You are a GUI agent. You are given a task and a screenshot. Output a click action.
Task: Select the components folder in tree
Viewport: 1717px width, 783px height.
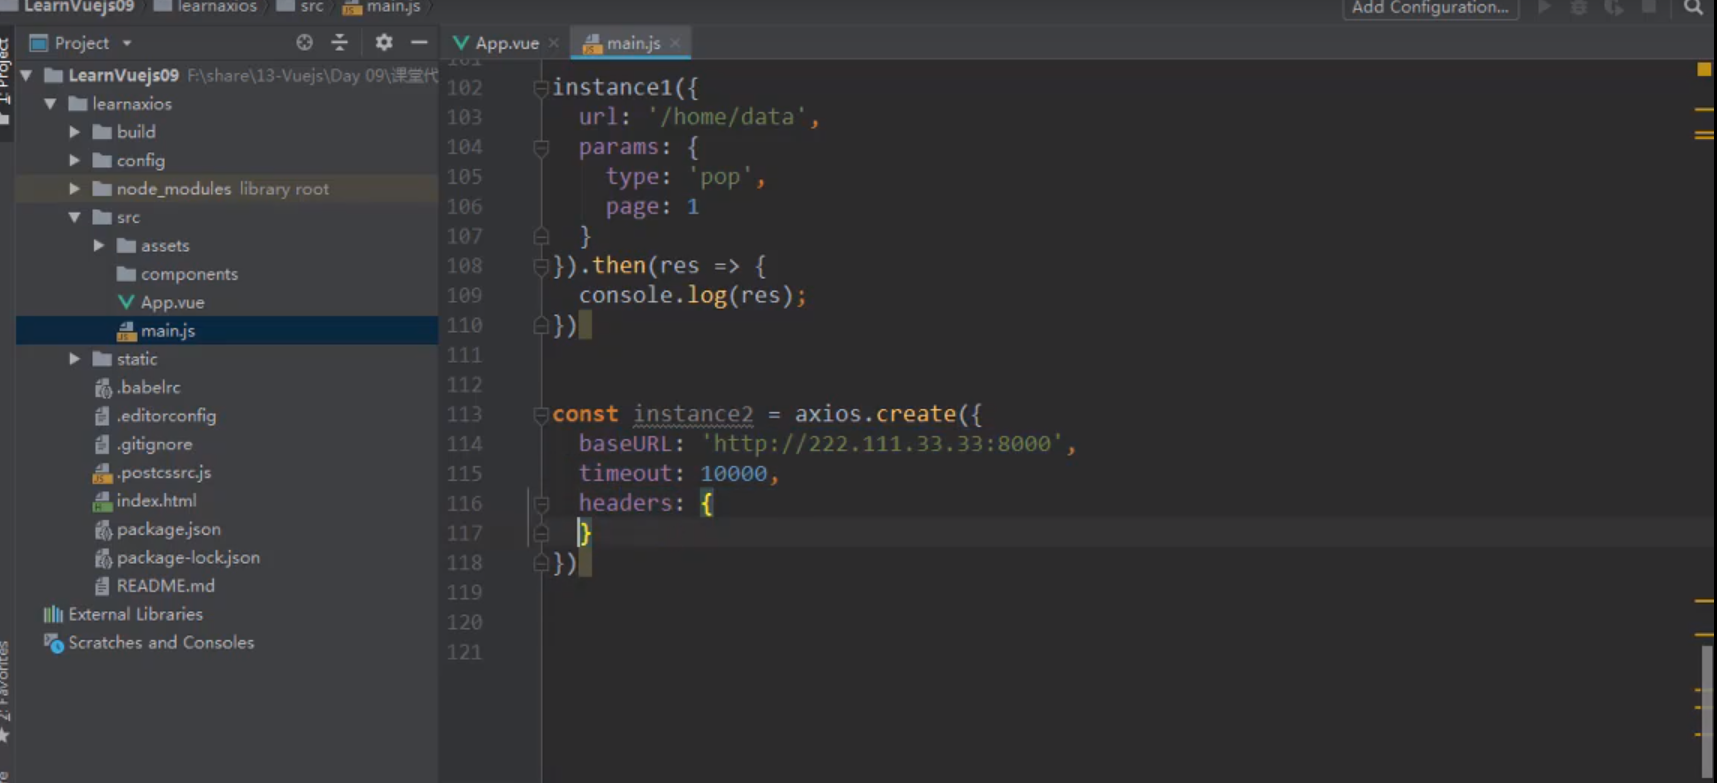click(x=189, y=274)
